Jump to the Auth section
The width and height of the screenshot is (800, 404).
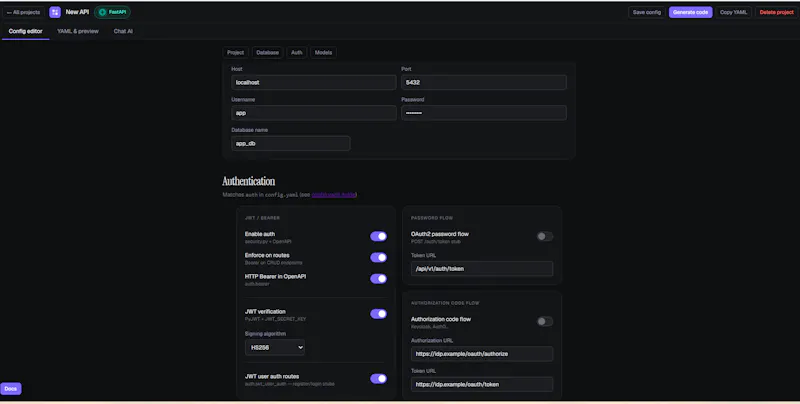(x=296, y=53)
